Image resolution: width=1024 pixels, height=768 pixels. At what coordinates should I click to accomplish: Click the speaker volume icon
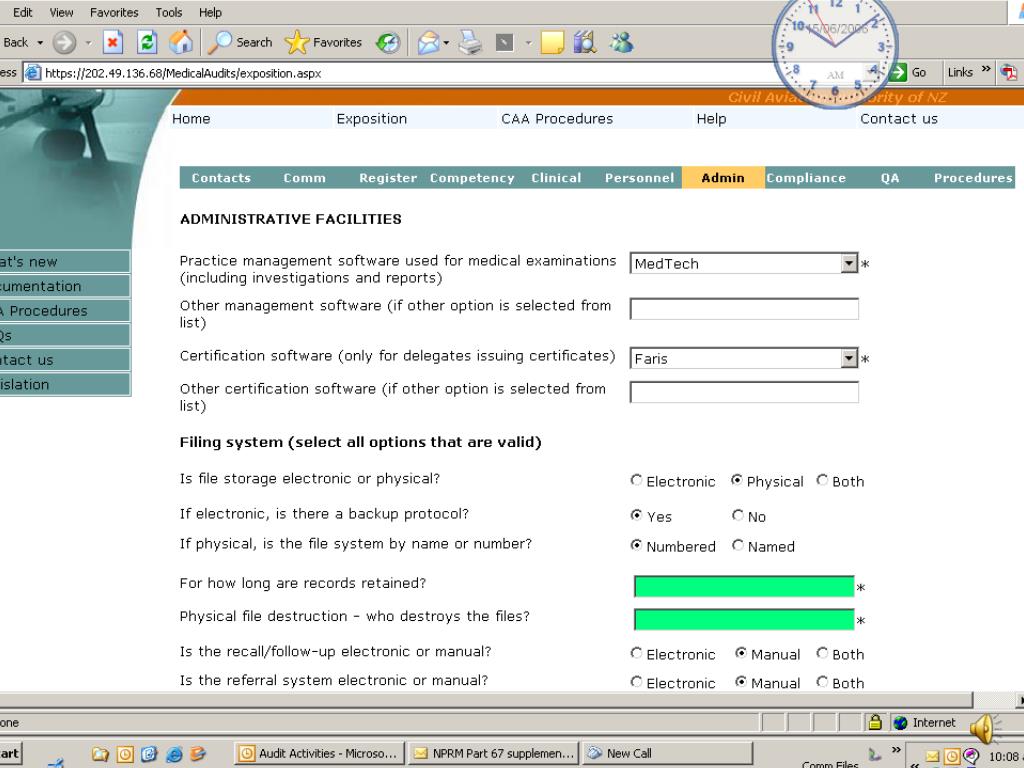[983, 727]
